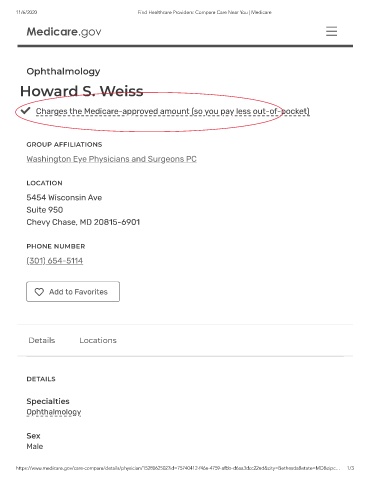Switch to the Locations tab

98,340
